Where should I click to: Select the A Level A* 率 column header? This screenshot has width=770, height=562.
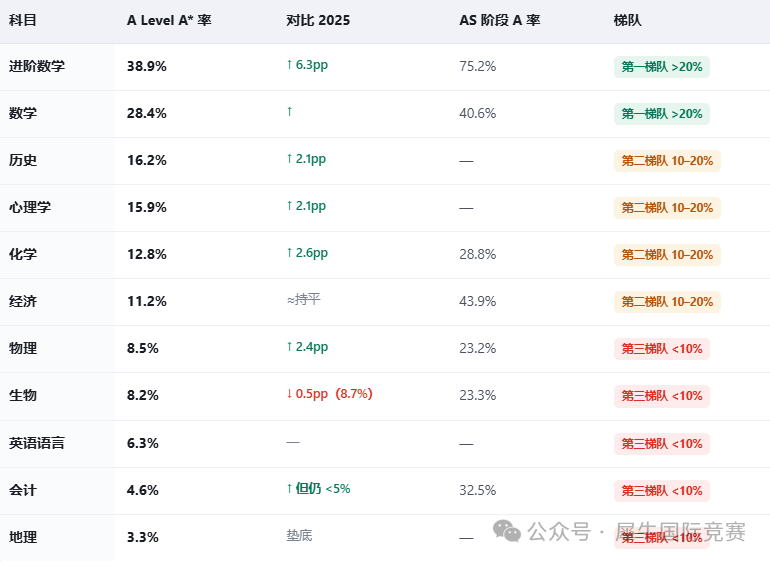(169, 20)
